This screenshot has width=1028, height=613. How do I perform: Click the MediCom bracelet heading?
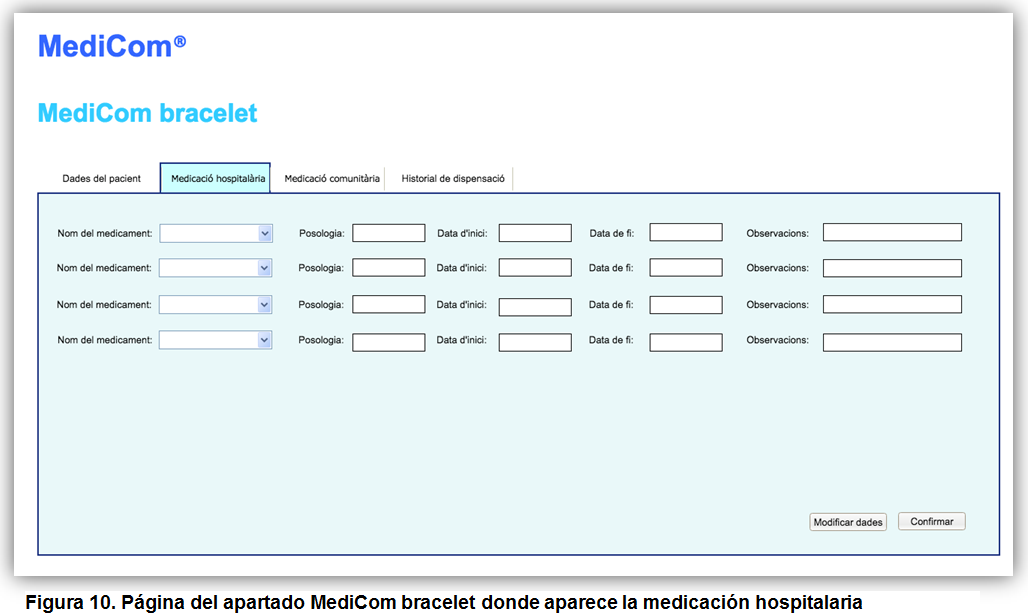pos(148,113)
